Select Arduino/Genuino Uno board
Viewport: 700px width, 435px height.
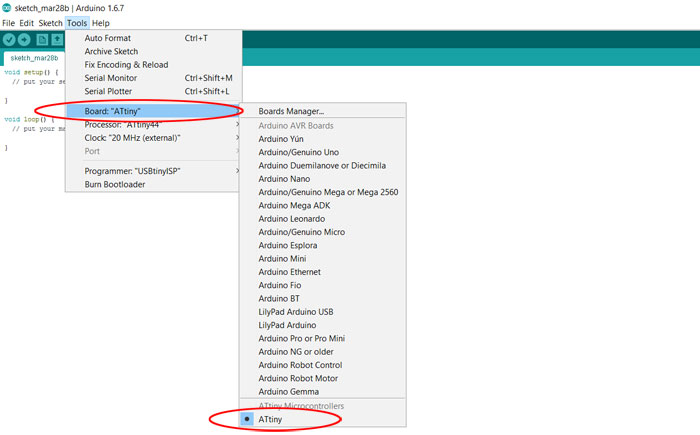tap(323, 152)
